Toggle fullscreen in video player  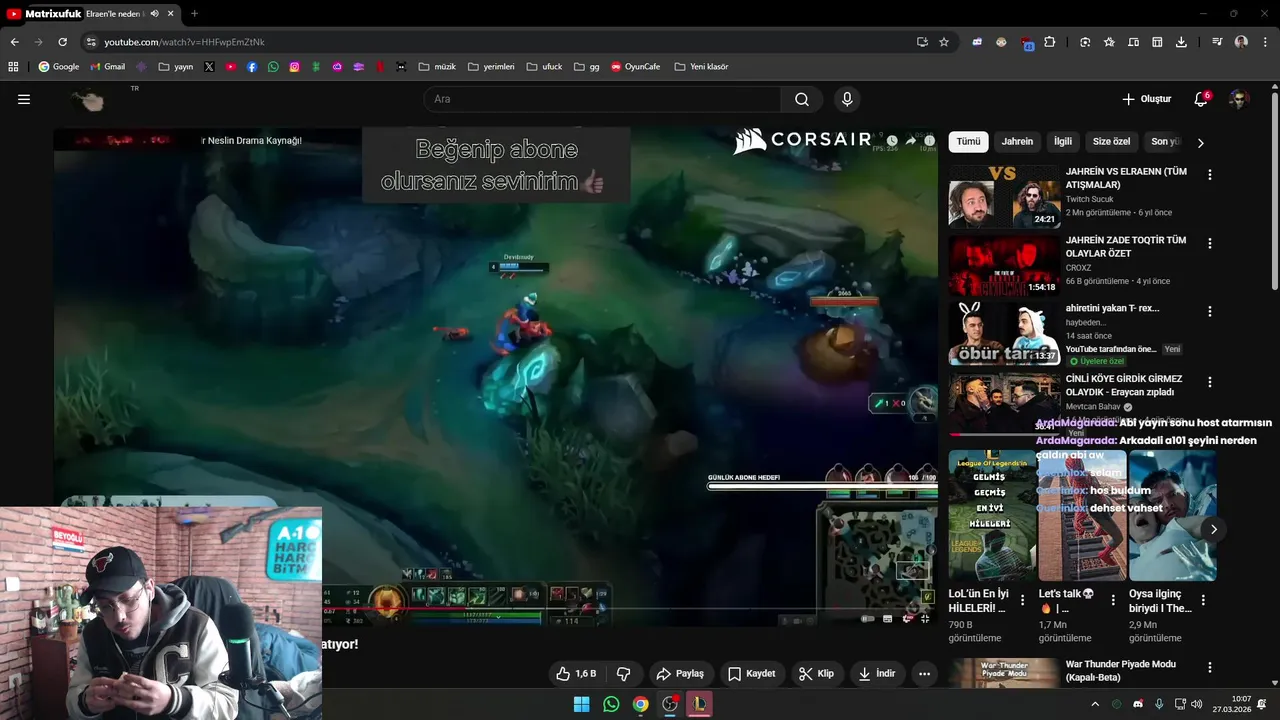[x=925, y=619]
